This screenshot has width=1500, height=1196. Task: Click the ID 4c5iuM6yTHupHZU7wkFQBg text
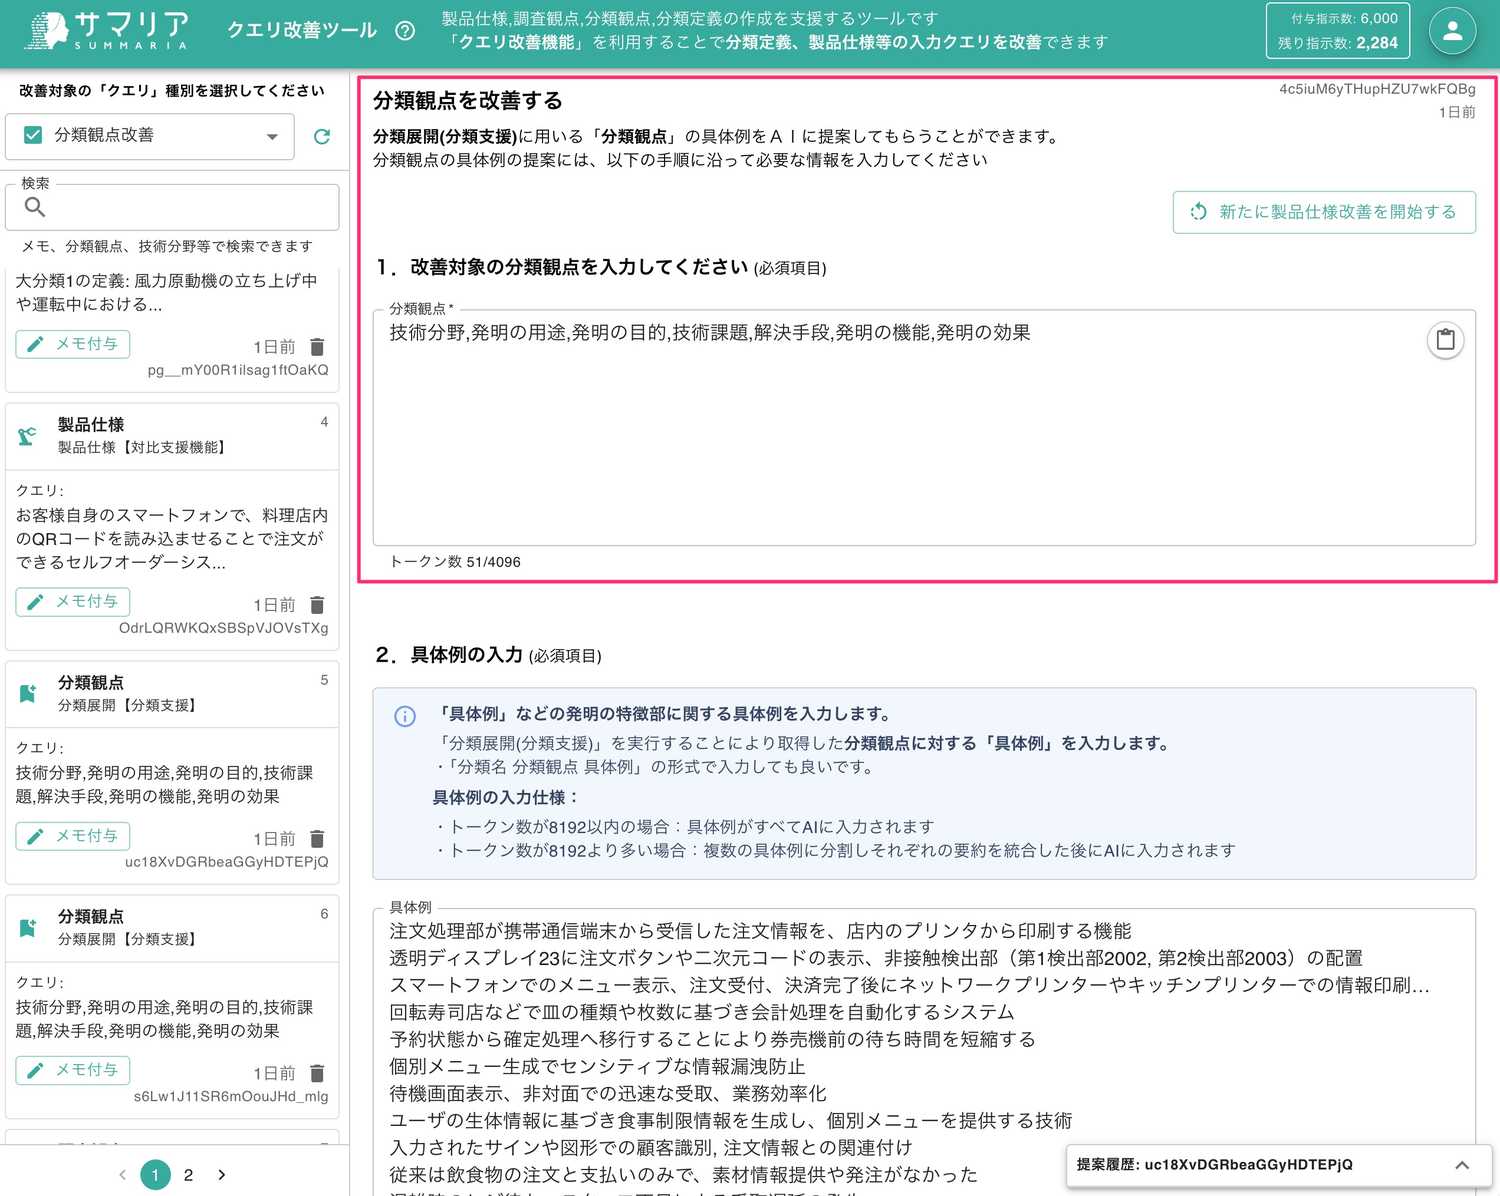tap(1377, 89)
